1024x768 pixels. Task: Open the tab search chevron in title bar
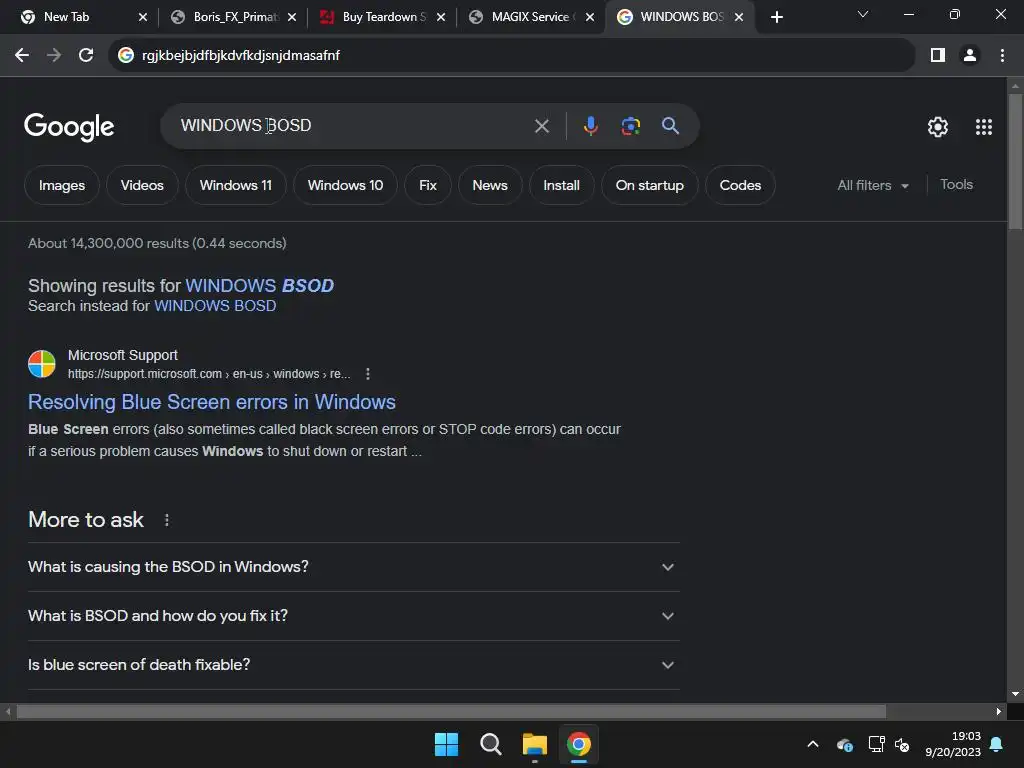tap(863, 14)
